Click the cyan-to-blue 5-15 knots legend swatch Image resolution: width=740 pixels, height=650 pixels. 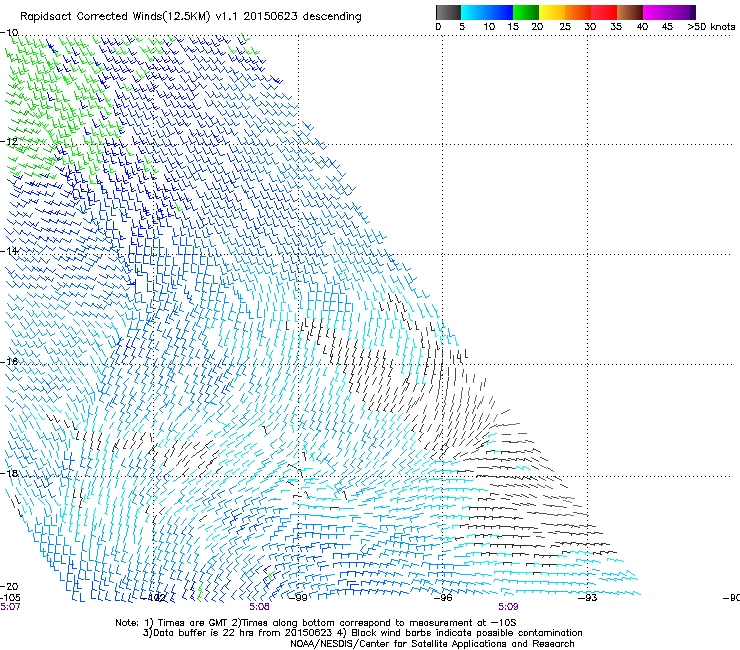487,12
